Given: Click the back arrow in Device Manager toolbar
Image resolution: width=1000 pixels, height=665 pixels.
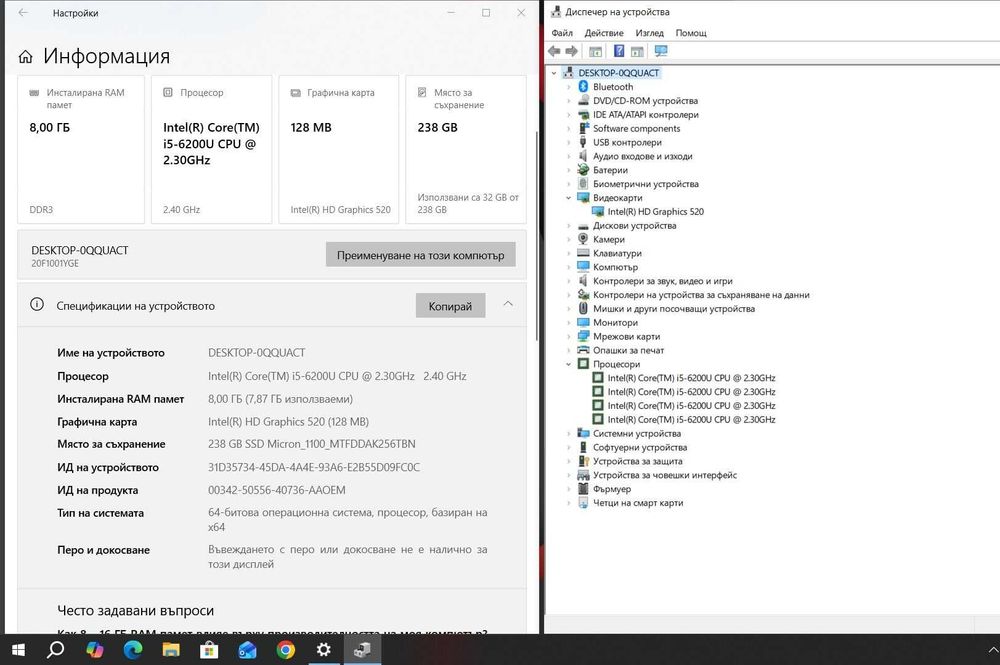Looking at the screenshot, I should tap(554, 51).
